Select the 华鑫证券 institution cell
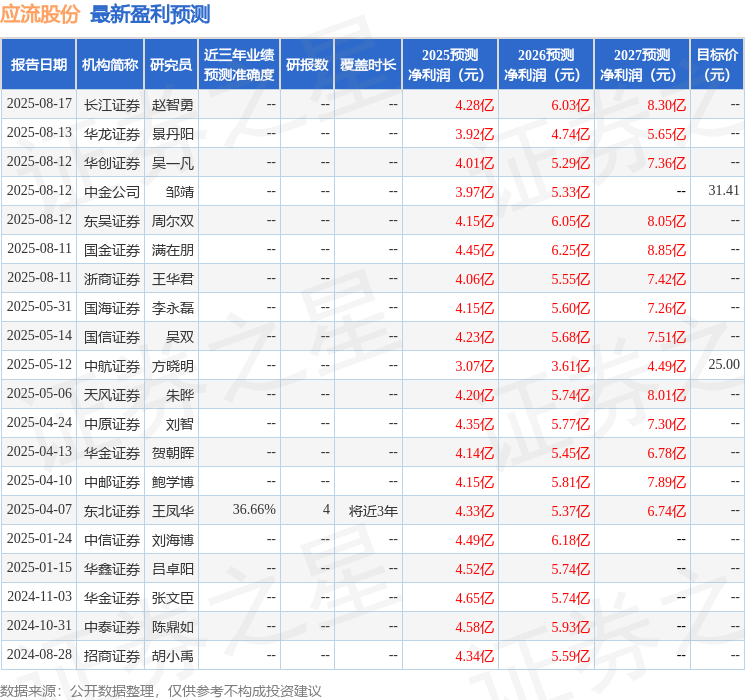Screen dimensions: 745x700 (112, 569)
